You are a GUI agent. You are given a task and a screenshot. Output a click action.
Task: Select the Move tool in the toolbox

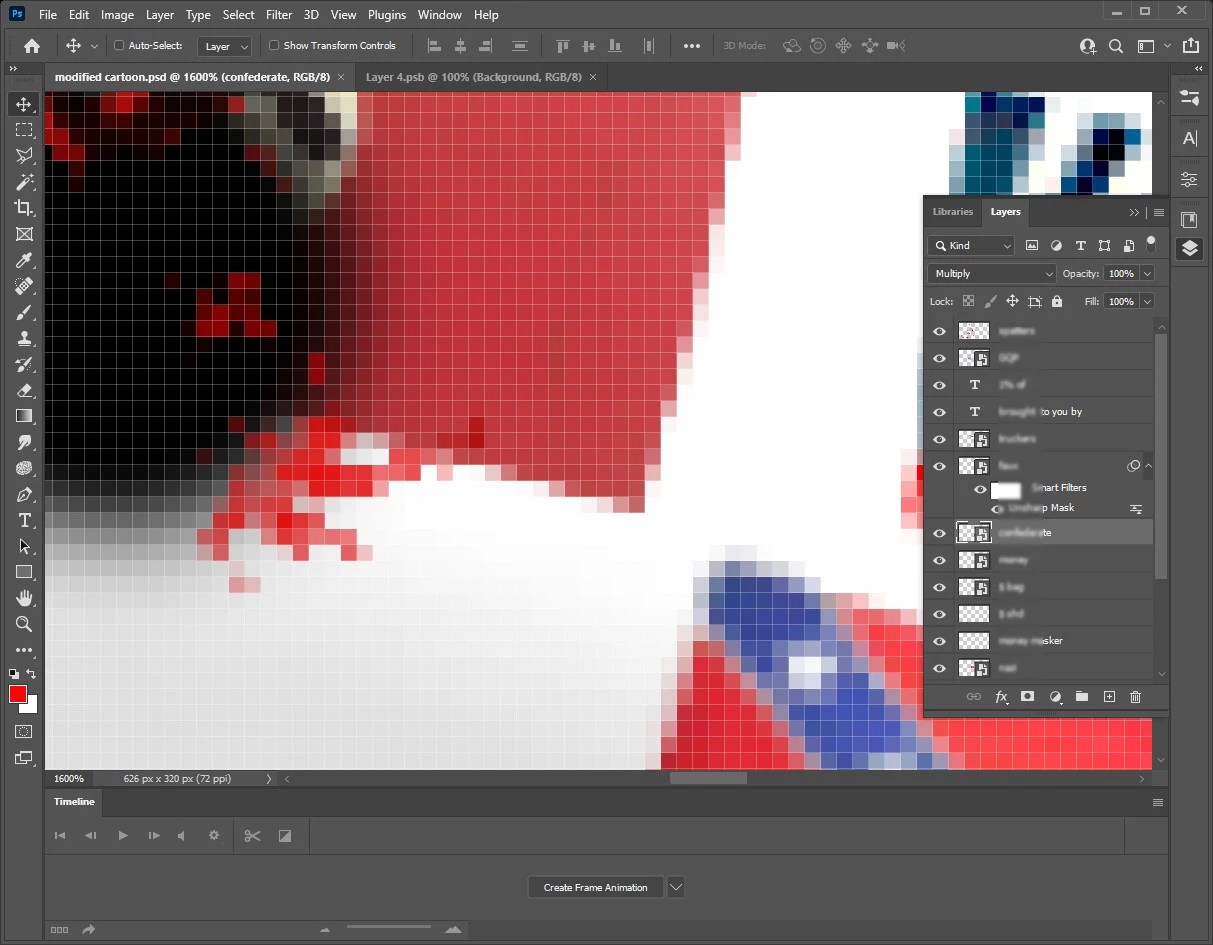24,104
